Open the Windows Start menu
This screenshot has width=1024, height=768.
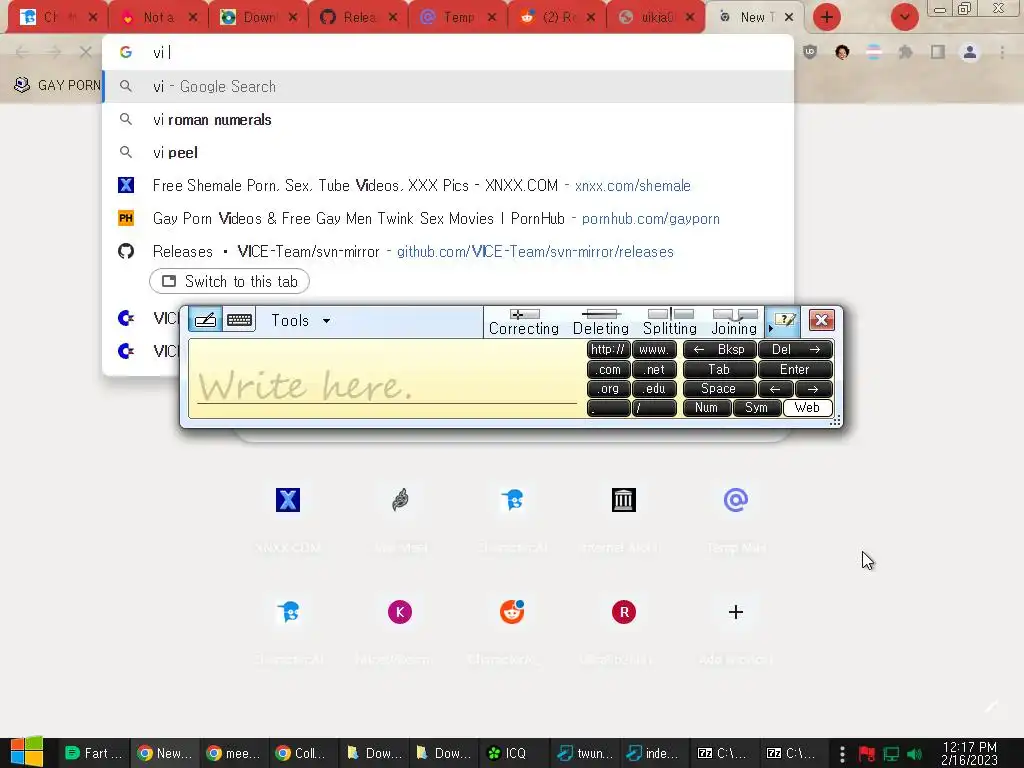[27, 752]
